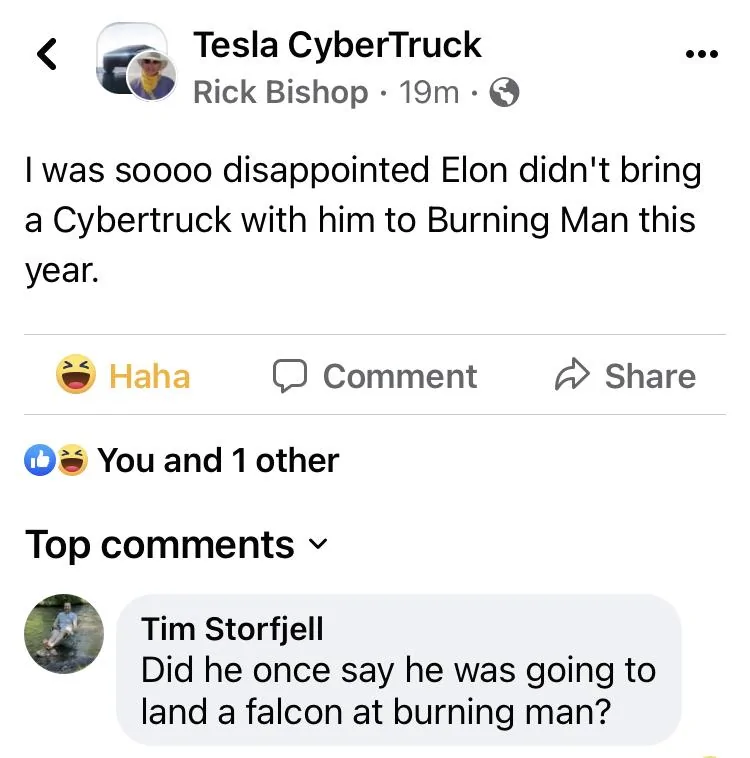Screen dimensions: 750x758
Task: Open the three-dot post options menu
Action: click(702, 55)
